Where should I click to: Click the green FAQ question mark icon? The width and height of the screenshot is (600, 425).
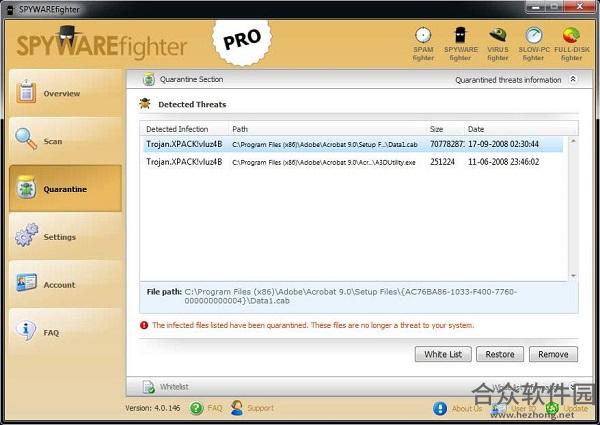(196, 408)
